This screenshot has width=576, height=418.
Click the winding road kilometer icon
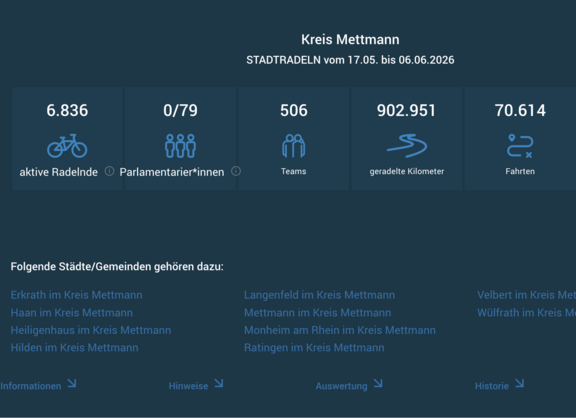tap(407, 146)
